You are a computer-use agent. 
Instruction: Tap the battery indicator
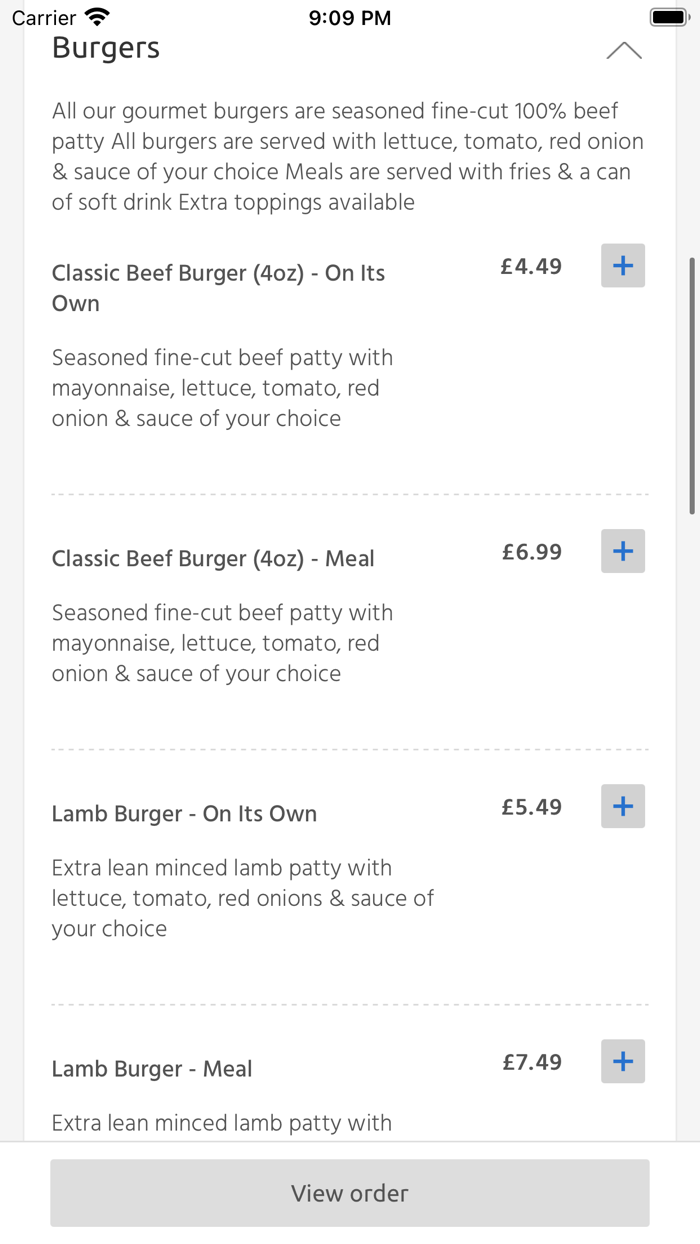tap(669, 16)
